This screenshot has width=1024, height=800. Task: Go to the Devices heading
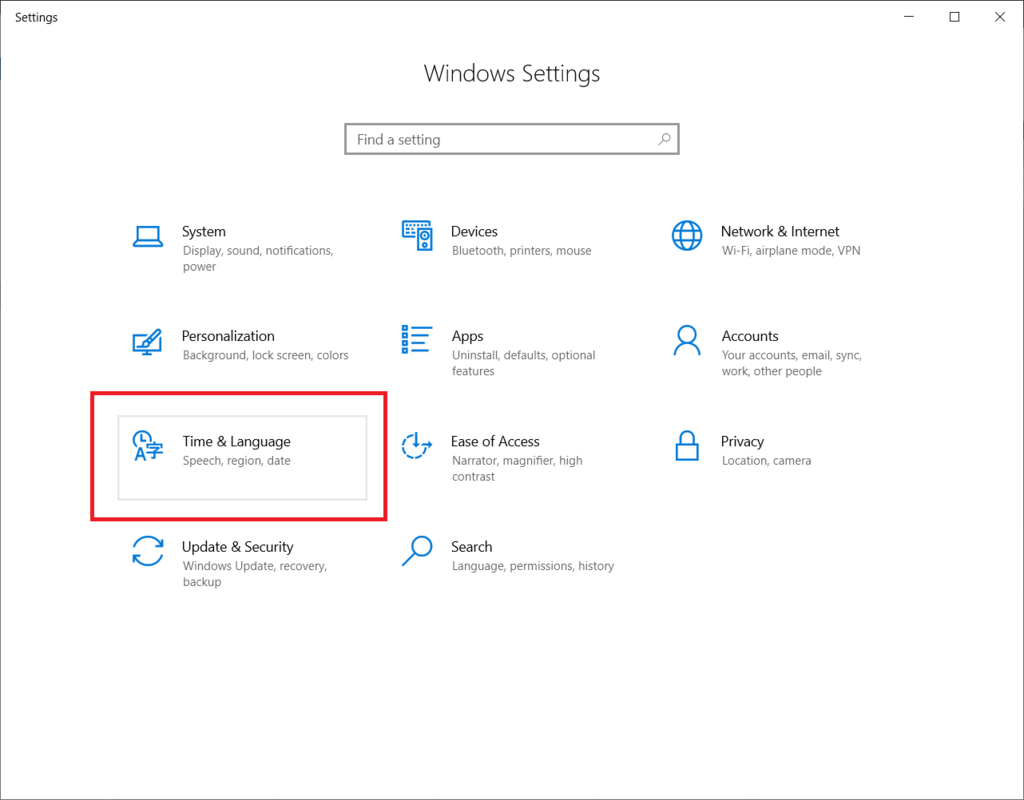point(474,231)
